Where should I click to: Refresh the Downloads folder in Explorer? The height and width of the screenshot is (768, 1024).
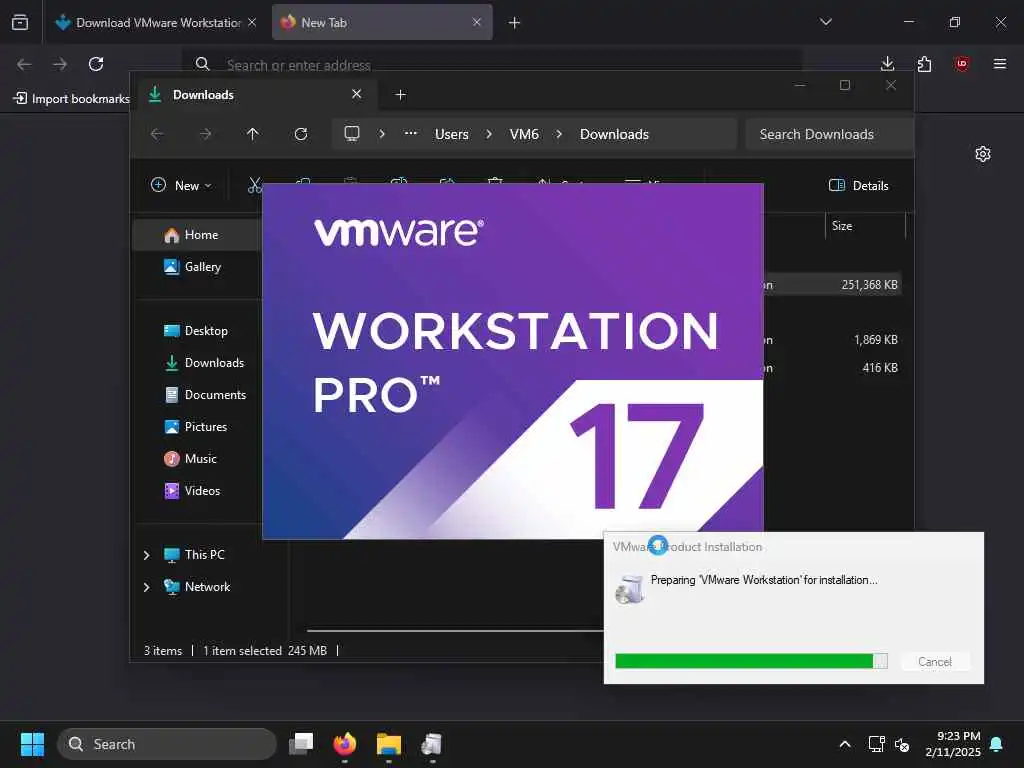coord(300,134)
